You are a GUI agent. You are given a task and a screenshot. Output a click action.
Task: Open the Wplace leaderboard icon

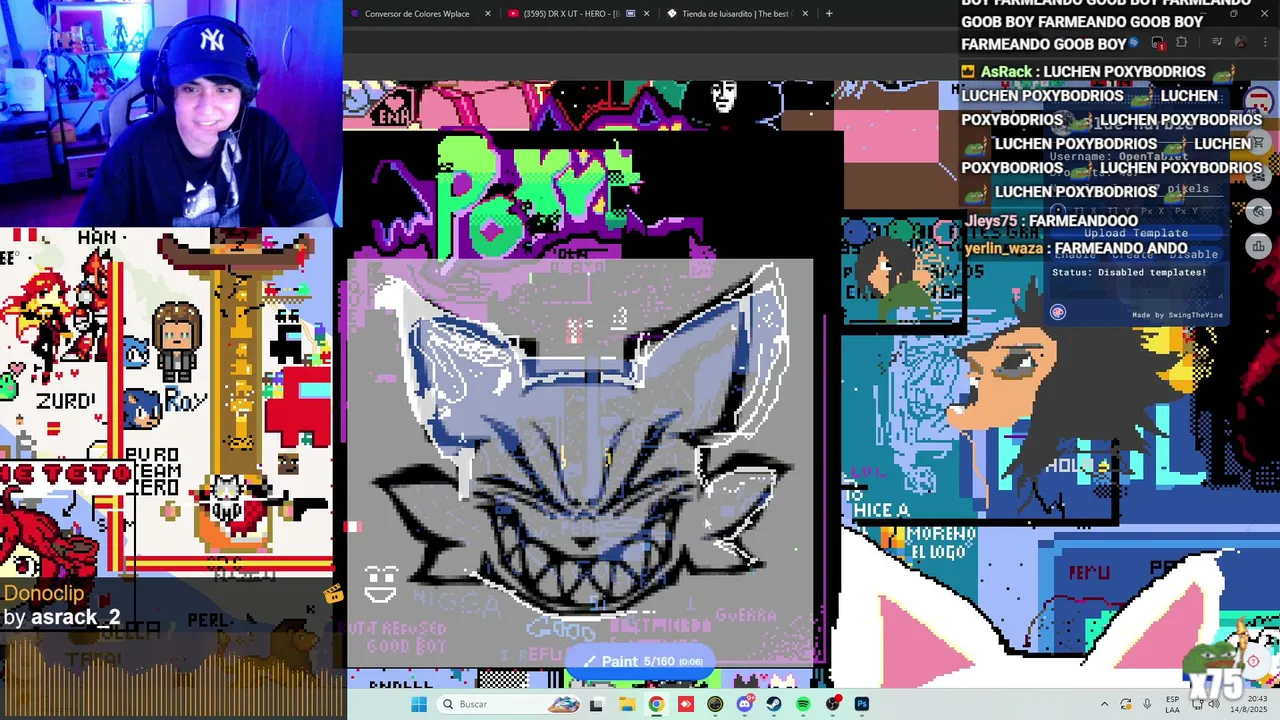[x=1259, y=246]
